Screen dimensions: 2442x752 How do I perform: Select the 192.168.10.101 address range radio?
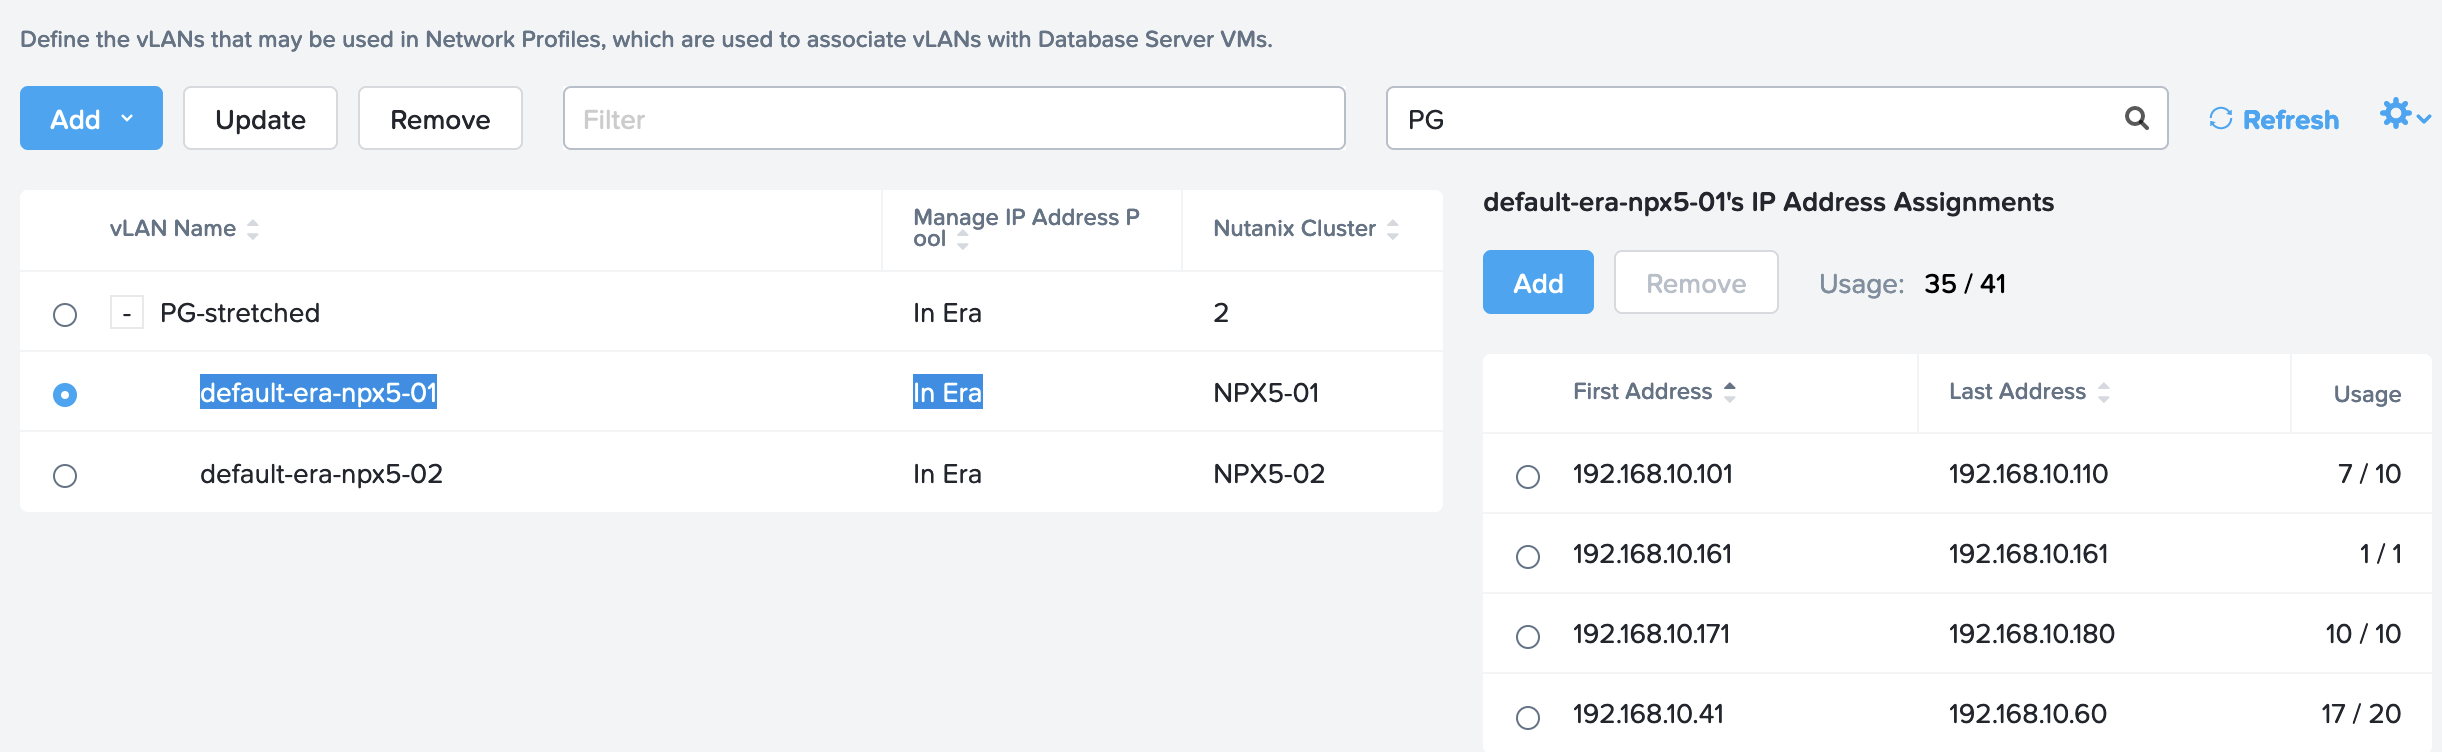(1528, 477)
